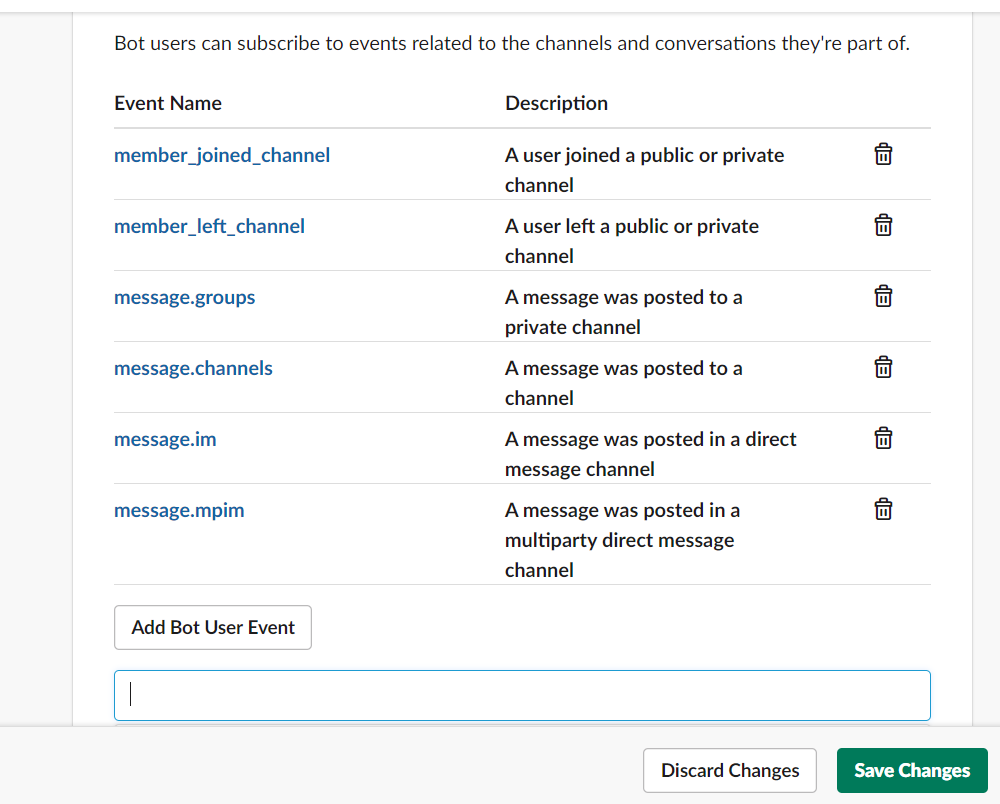Delete the message.channels bot event
This screenshot has height=804, width=1000.
click(x=883, y=368)
